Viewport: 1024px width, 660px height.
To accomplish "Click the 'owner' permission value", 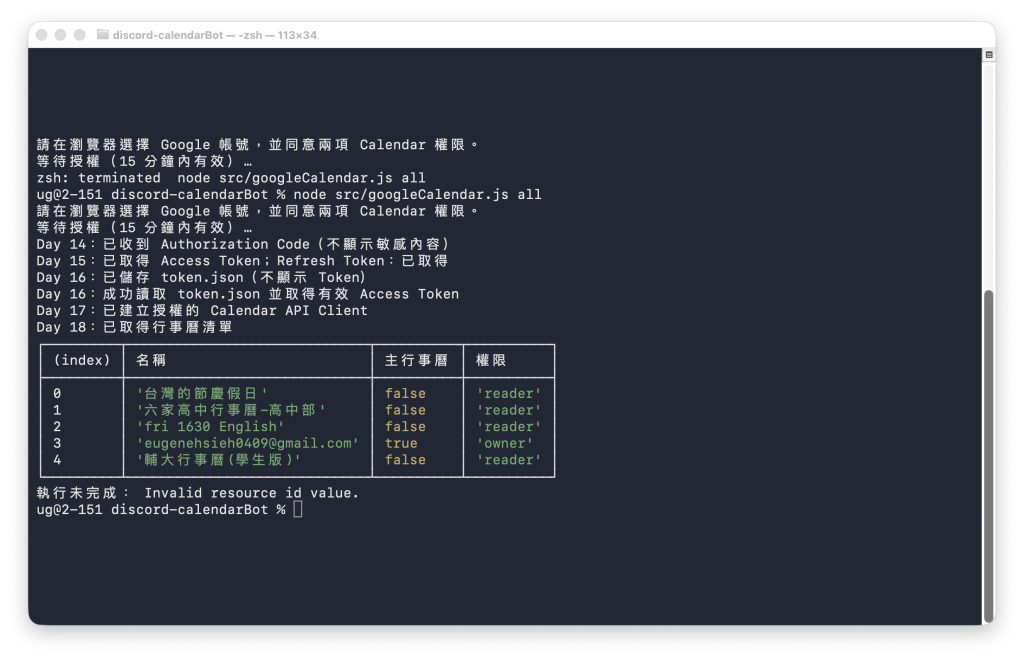I will (x=505, y=443).
